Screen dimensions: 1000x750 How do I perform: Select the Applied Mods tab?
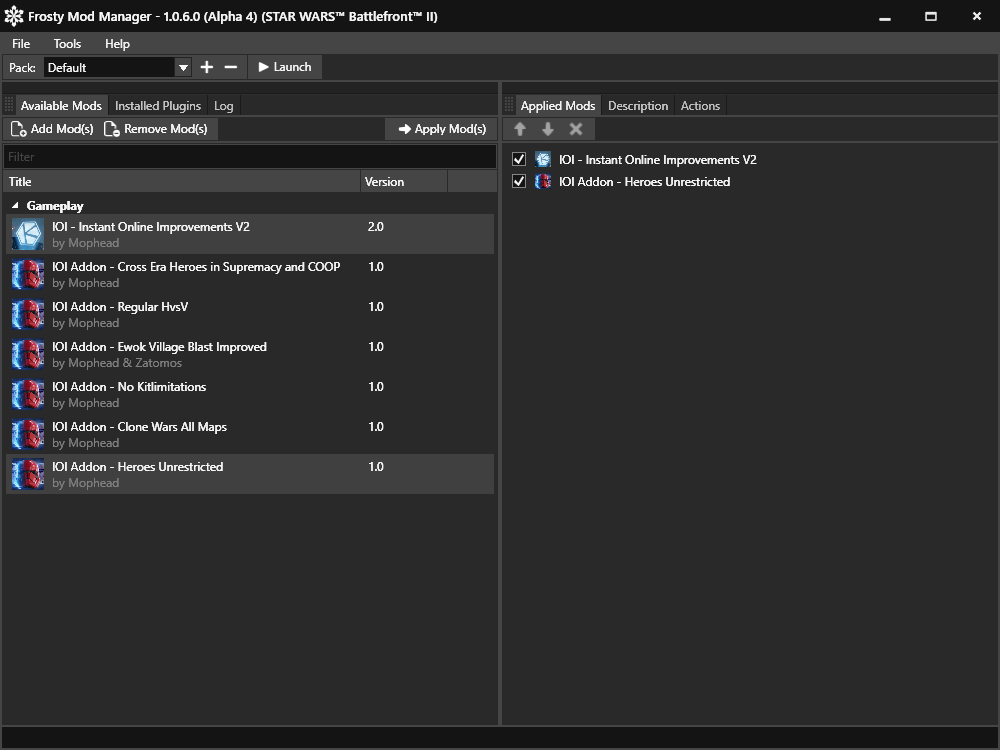click(x=558, y=106)
